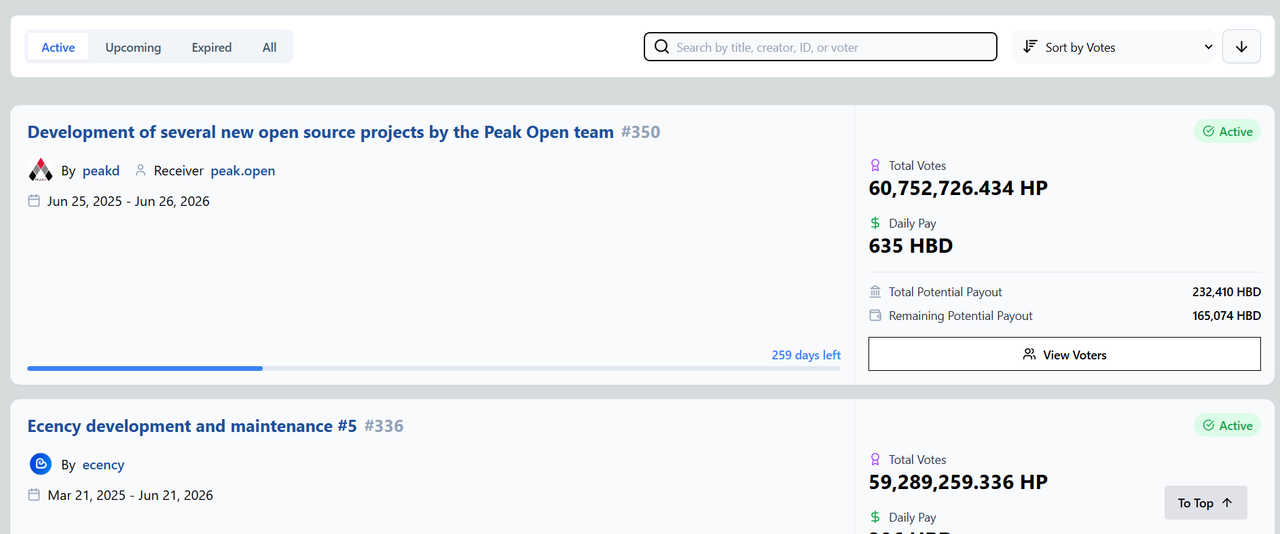Screen dimensions: 1280x534
Task: Toggle sort direction arrow button
Action: (x=1241, y=47)
